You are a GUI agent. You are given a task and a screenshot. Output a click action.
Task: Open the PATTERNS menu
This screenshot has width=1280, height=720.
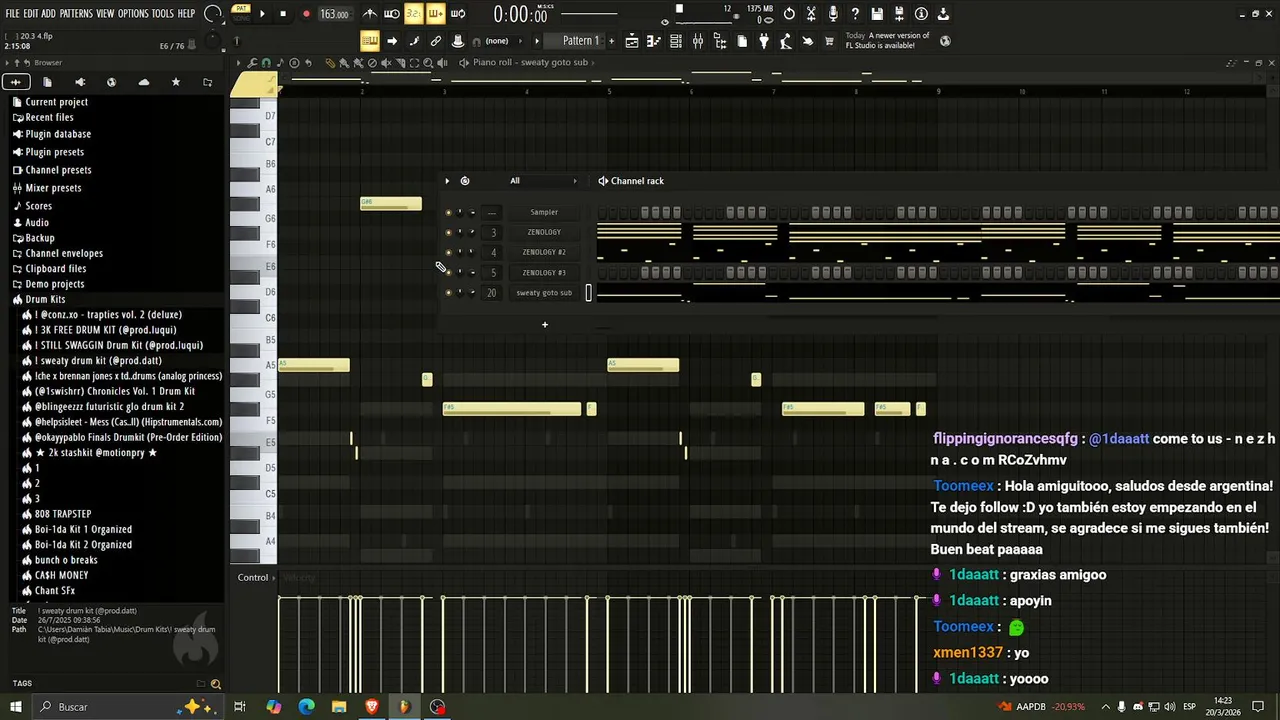point(76,14)
